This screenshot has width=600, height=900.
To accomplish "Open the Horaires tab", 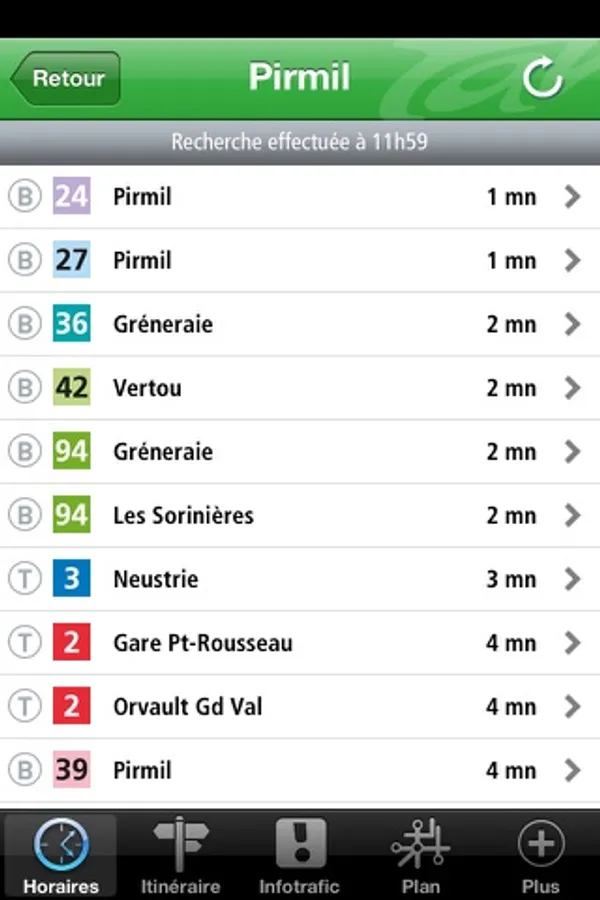I will coord(61,856).
